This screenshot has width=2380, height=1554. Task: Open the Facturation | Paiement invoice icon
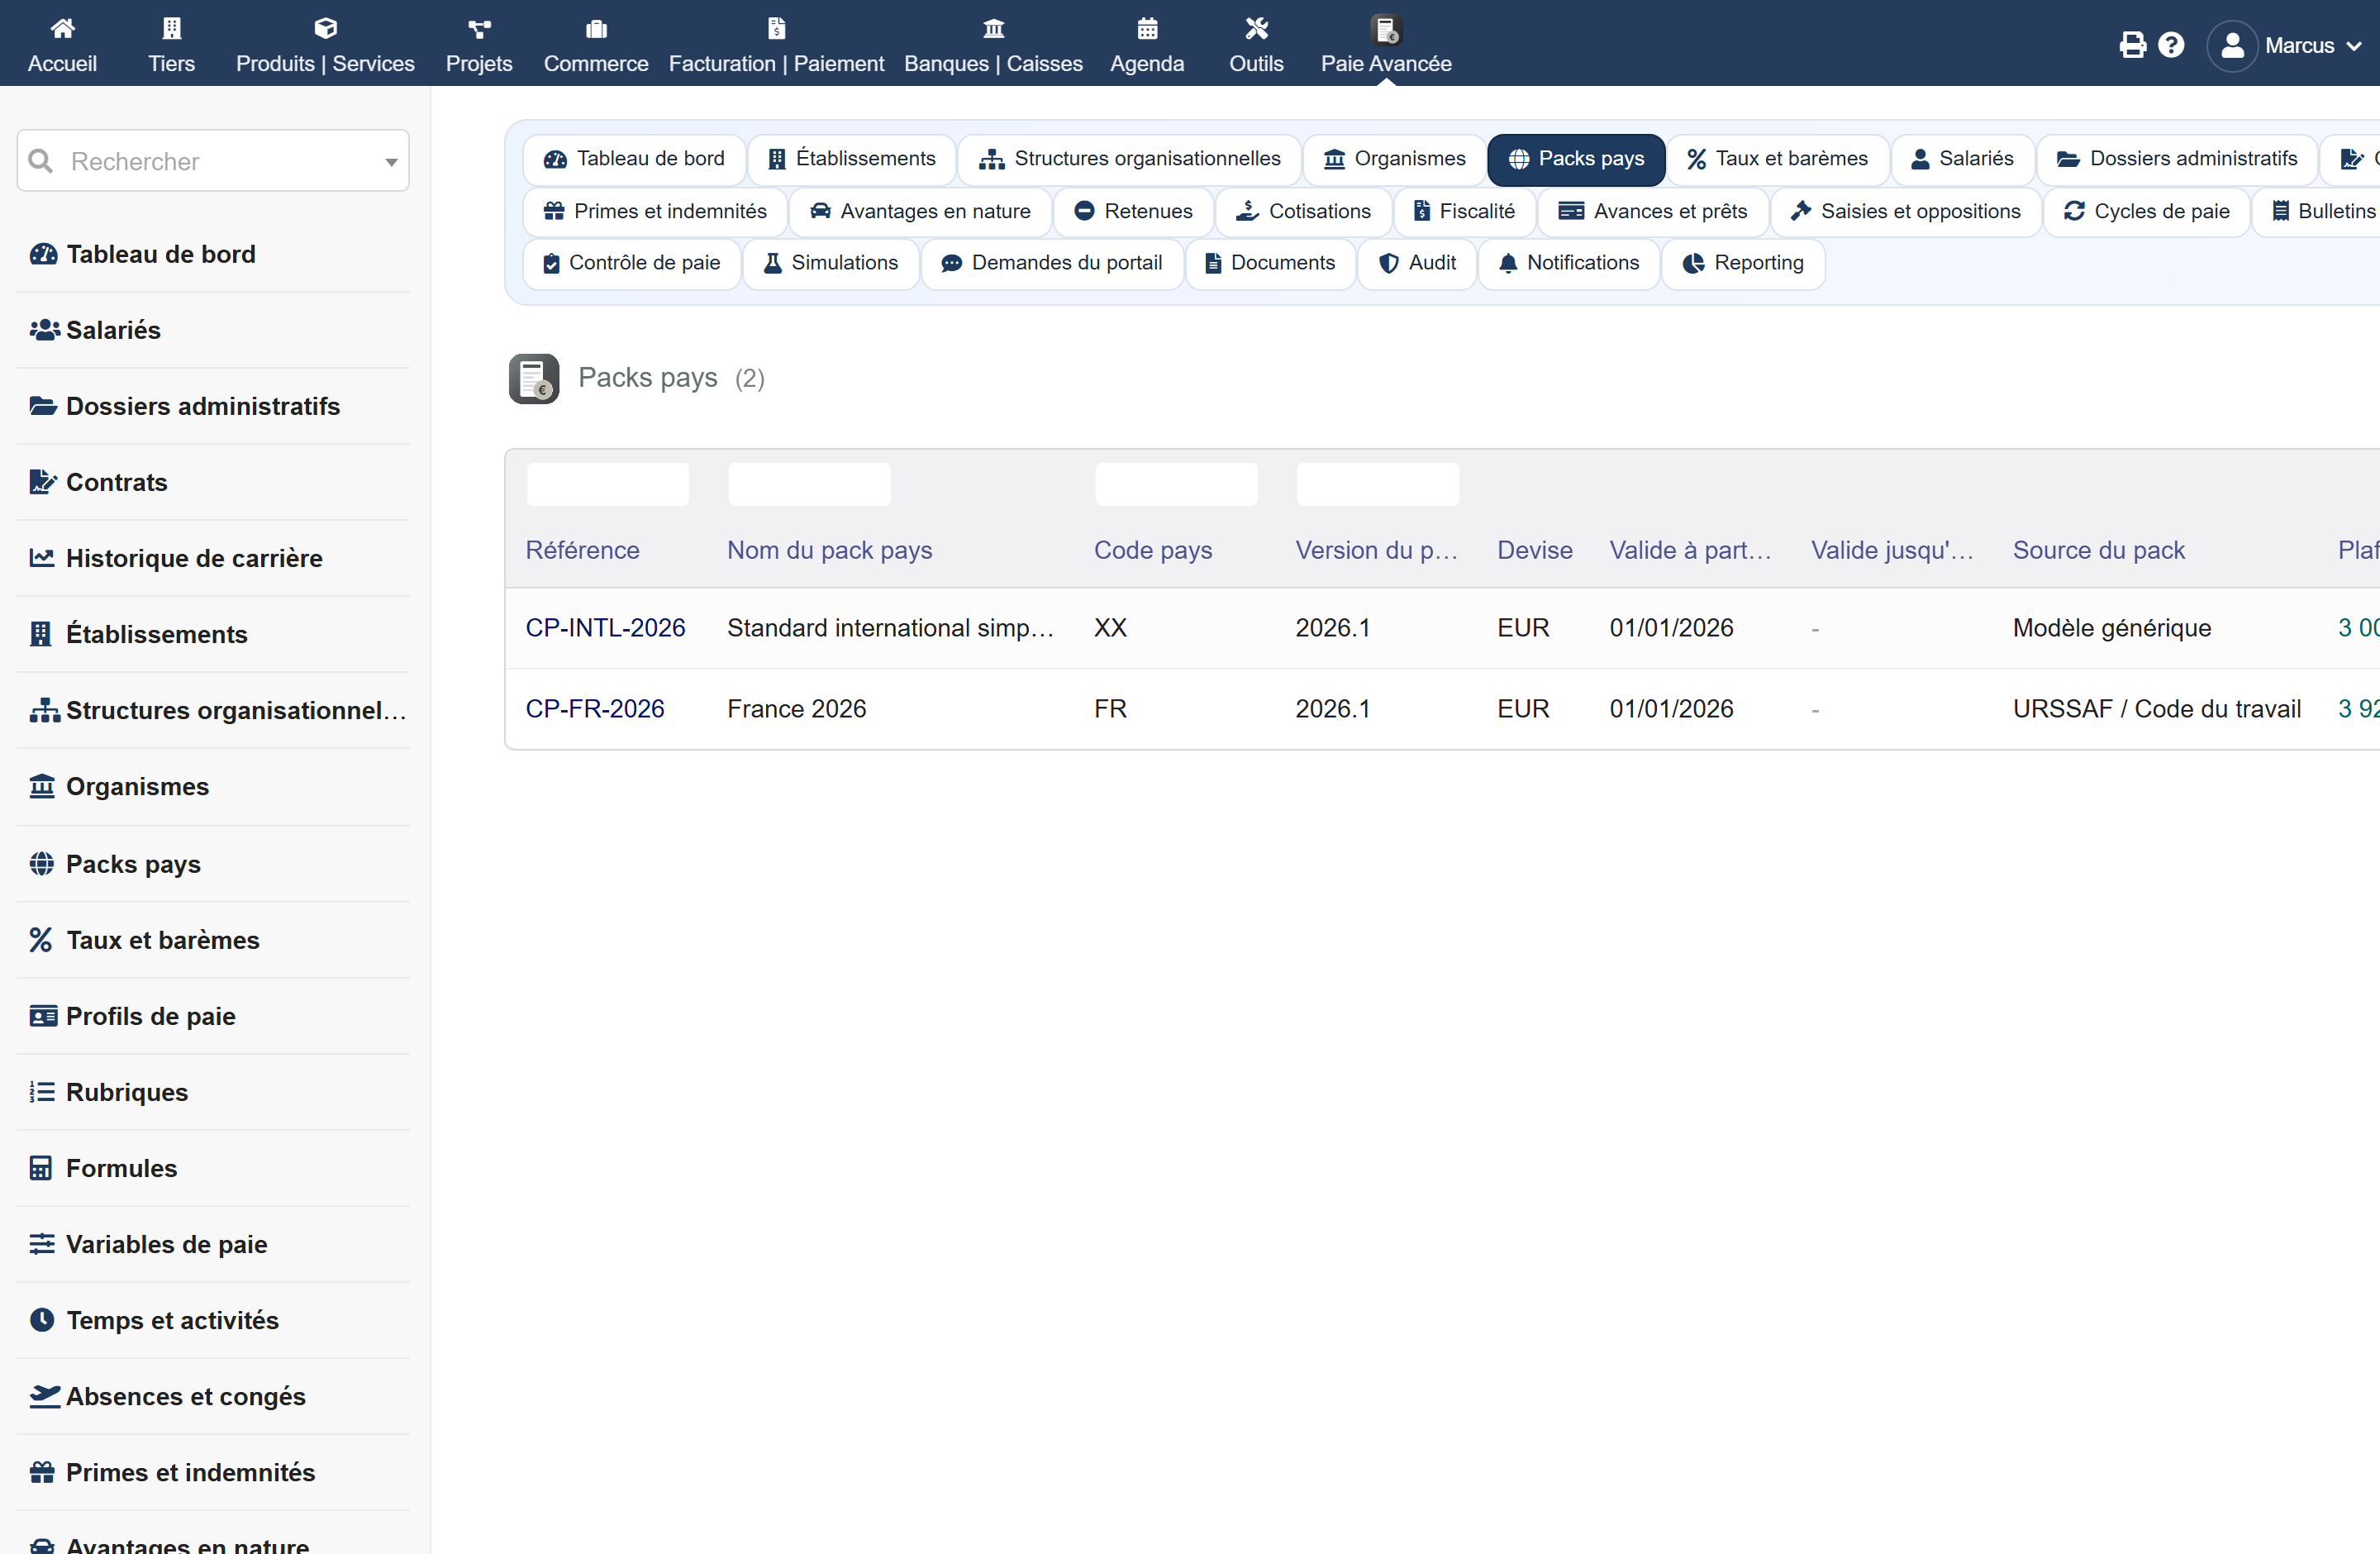click(x=776, y=28)
